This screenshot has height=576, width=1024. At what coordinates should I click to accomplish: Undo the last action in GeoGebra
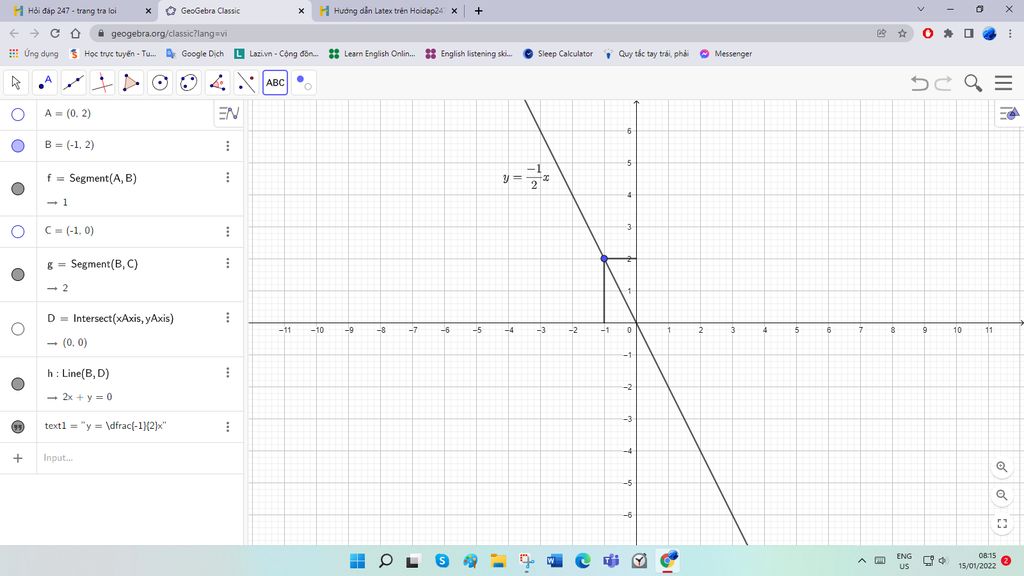tap(920, 83)
